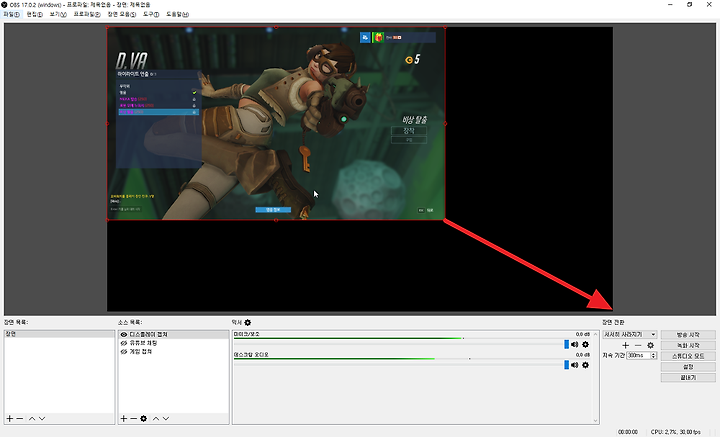The width and height of the screenshot is (720, 437).
Task: Click CPU and fps status text
Action: [675, 432]
